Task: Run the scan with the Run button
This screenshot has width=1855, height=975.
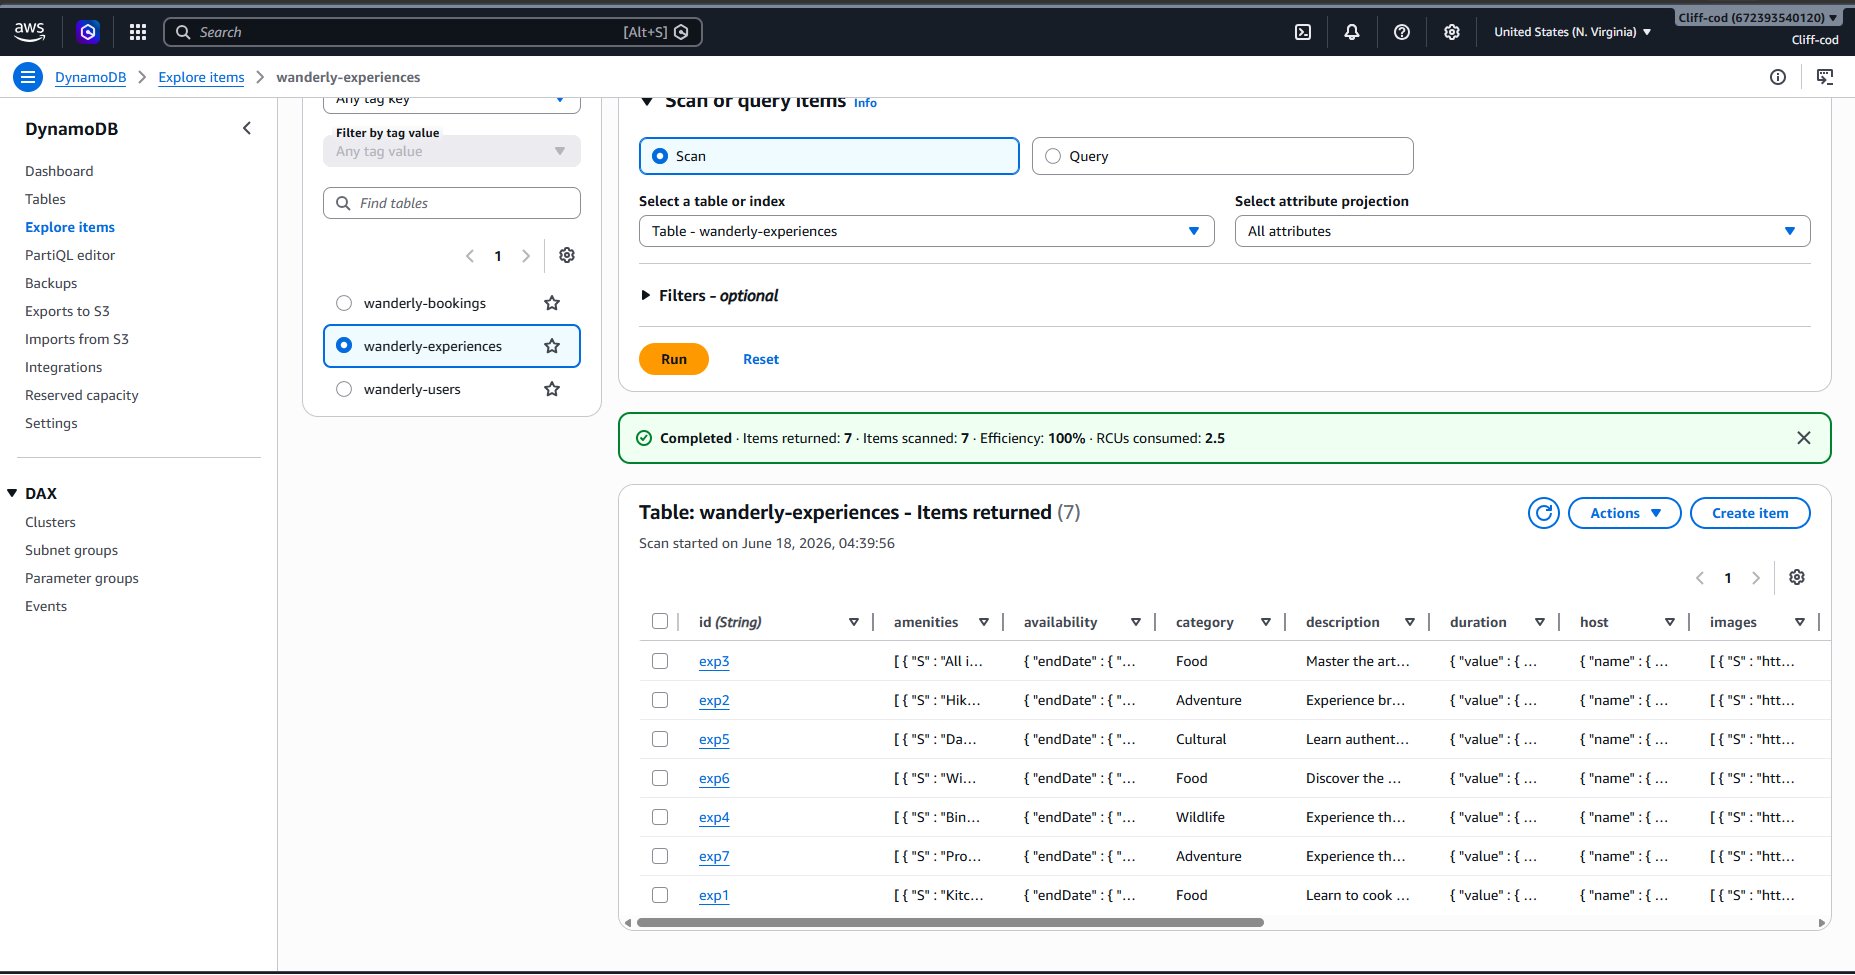Action: coord(674,359)
